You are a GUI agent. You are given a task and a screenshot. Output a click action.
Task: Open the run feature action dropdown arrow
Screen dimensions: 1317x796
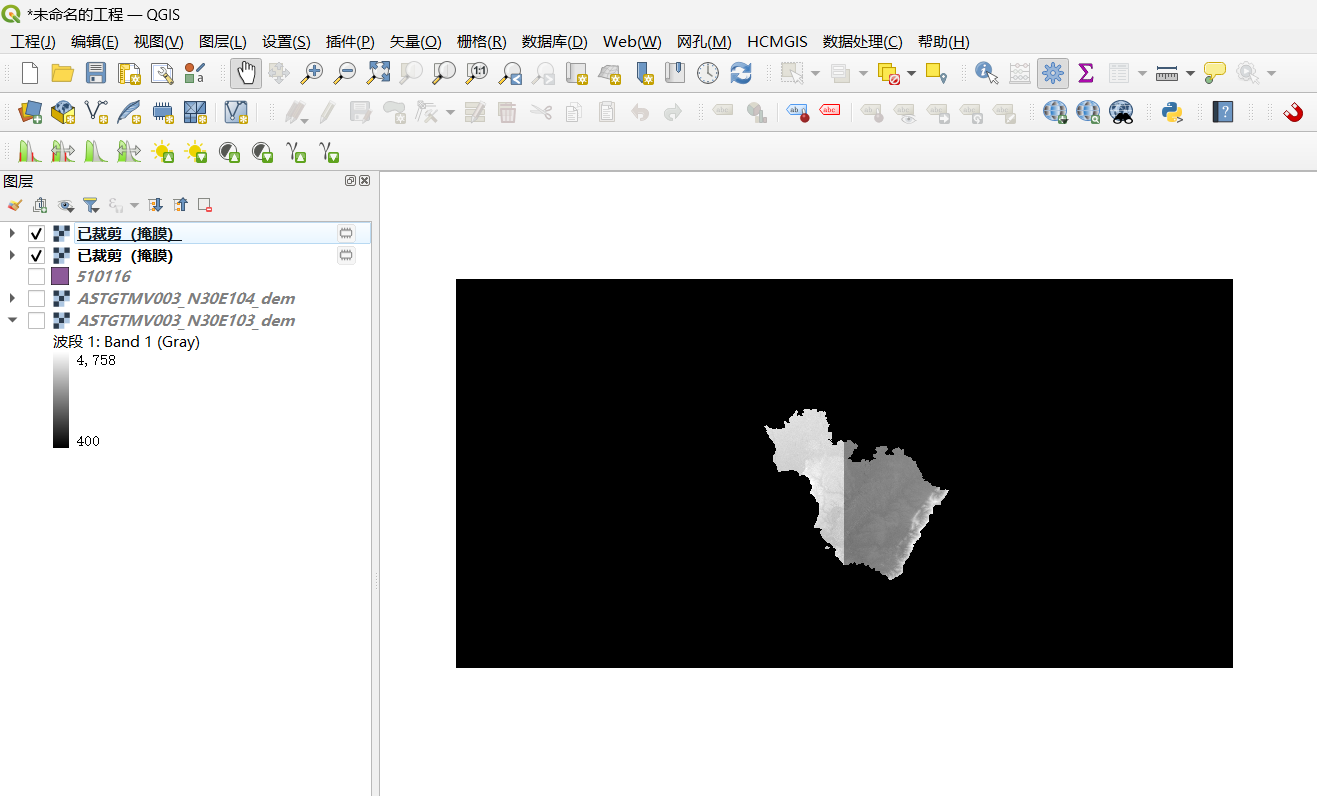[1272, 73]
